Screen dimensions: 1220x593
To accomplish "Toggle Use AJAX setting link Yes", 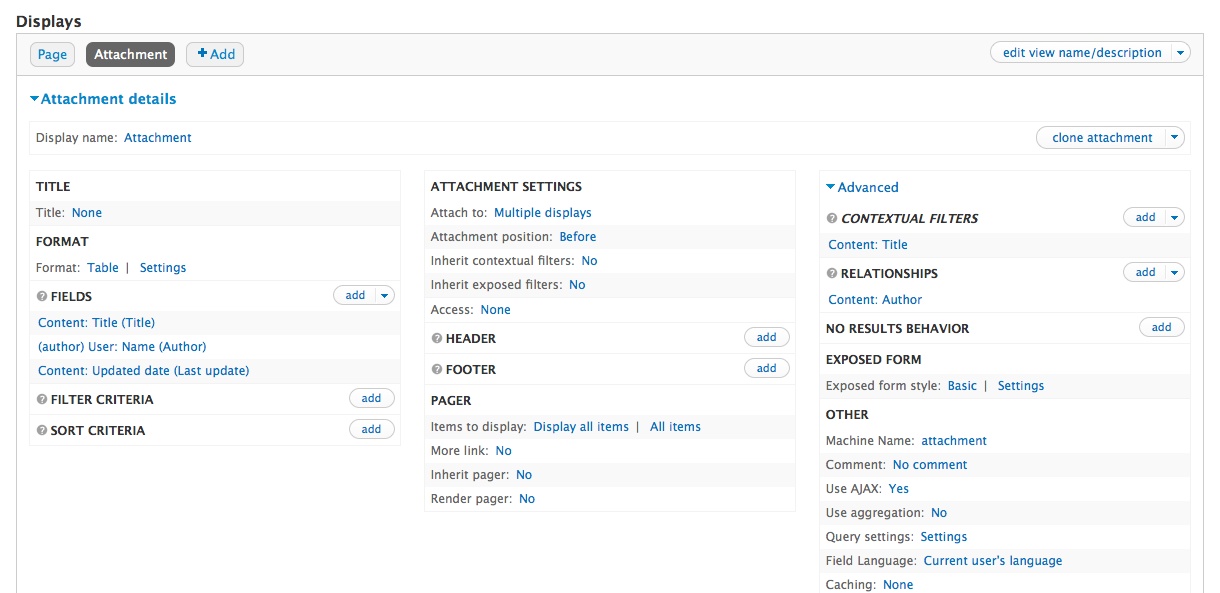I will click(x=898, y=489).
